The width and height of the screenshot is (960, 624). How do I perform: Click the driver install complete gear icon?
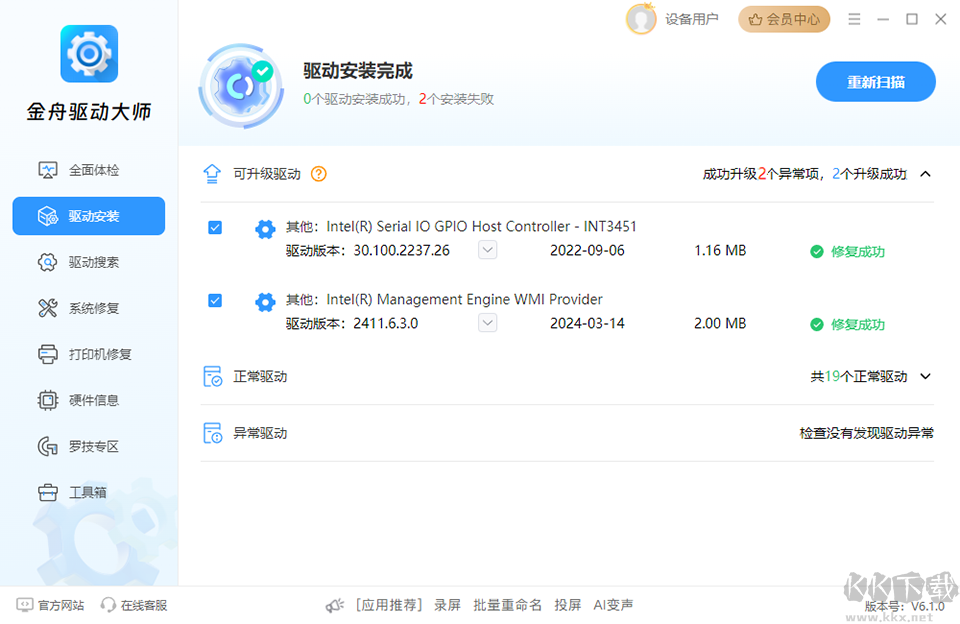point(241,86)
